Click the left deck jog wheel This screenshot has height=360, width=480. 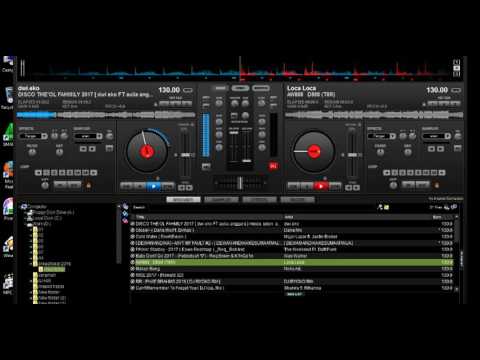click(147, 152)
